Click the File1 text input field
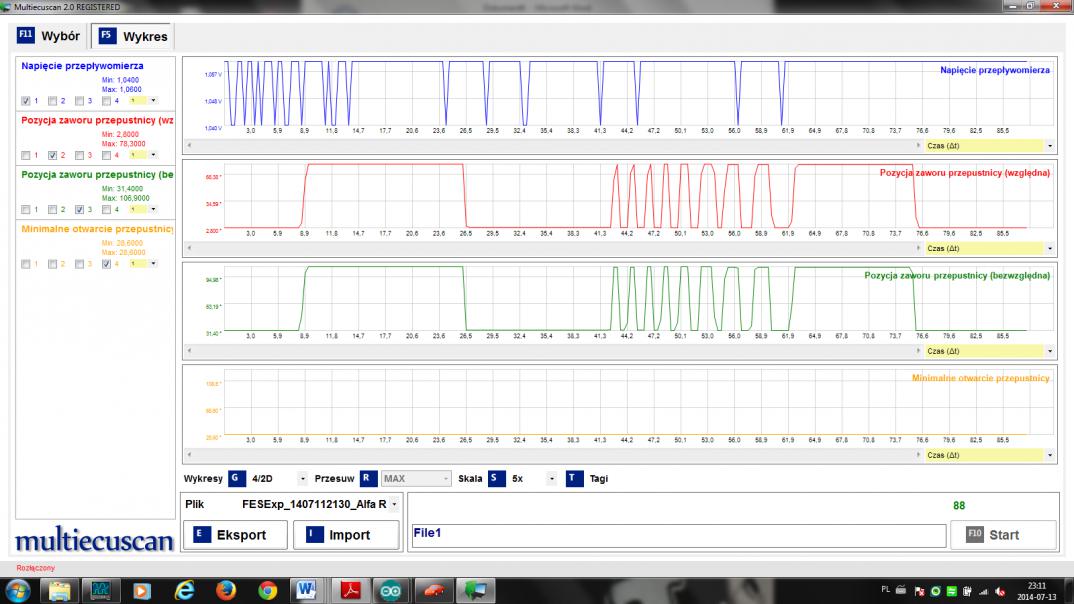Viewport: 1074px width, 604px height. (678, 536)
